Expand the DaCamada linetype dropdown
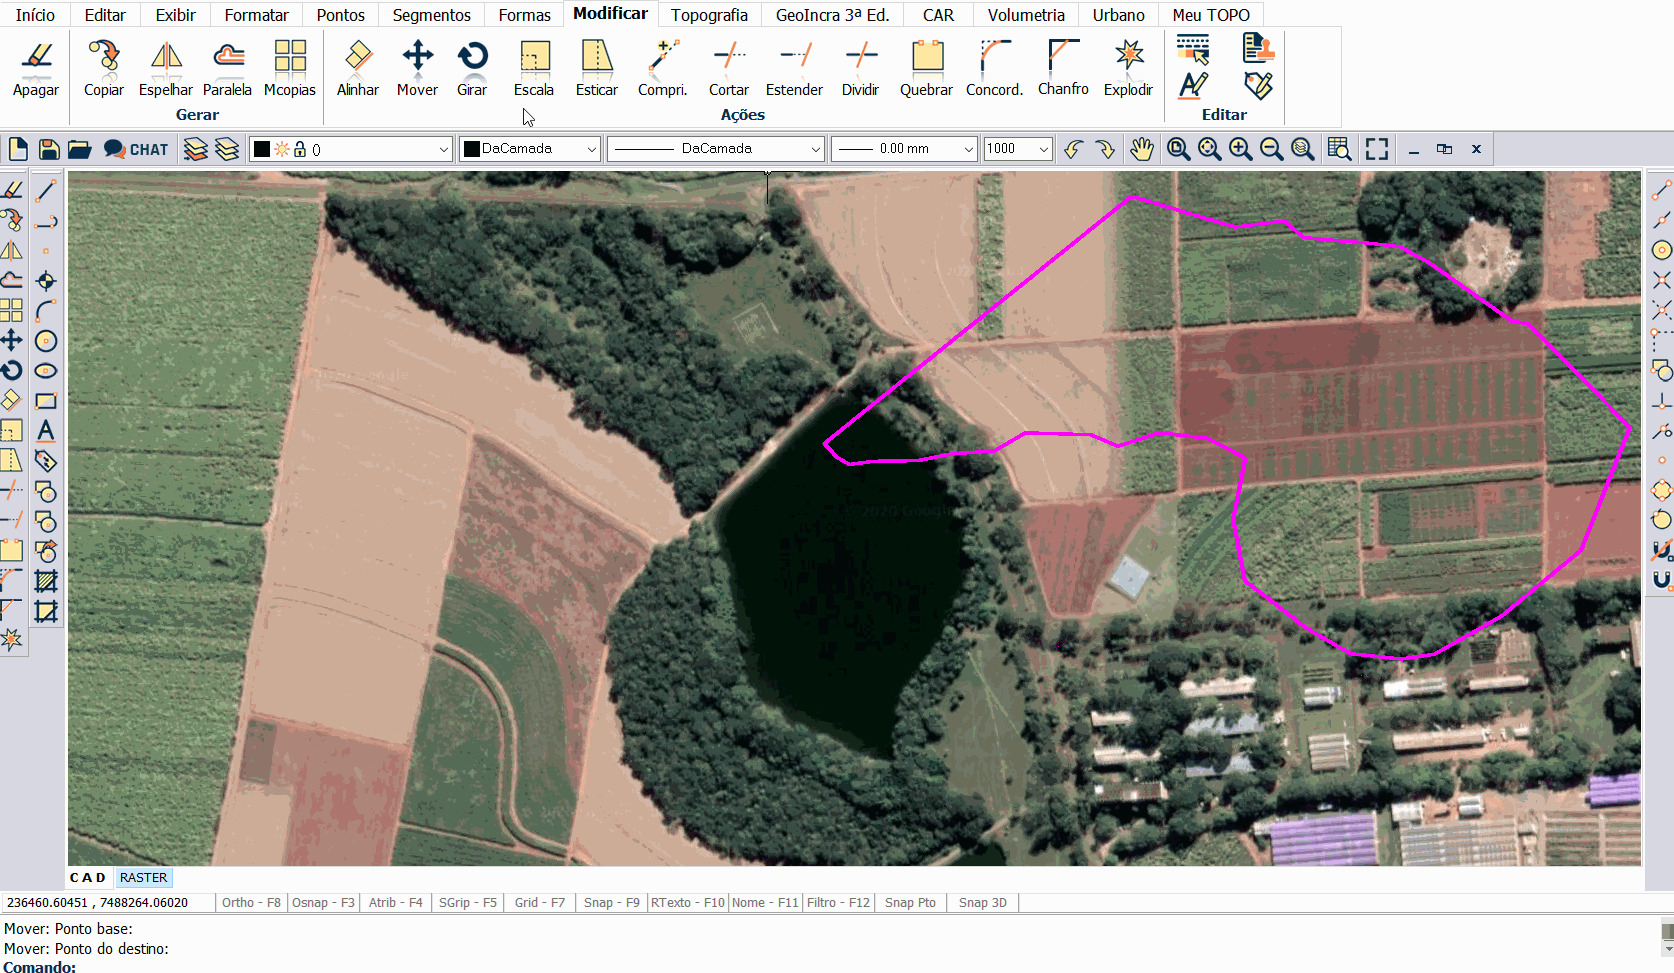This screenshot has height=973, width=1674. [x=716, y=149]
